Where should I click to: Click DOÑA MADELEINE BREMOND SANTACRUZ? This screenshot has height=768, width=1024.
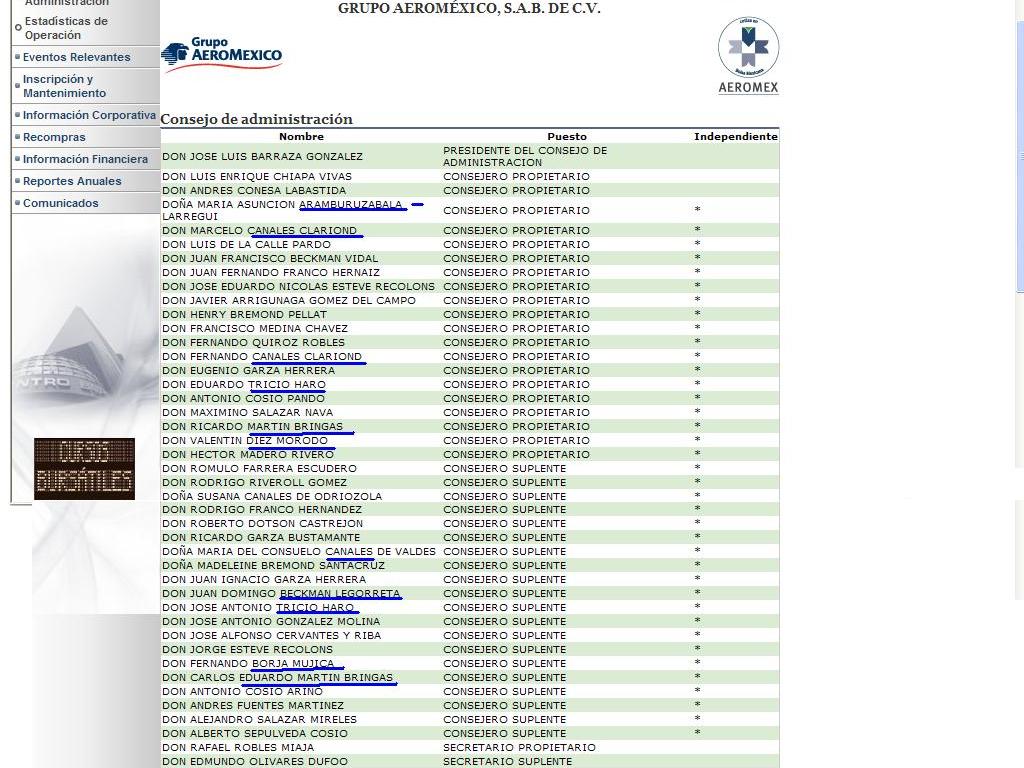(x=274, y=566)
